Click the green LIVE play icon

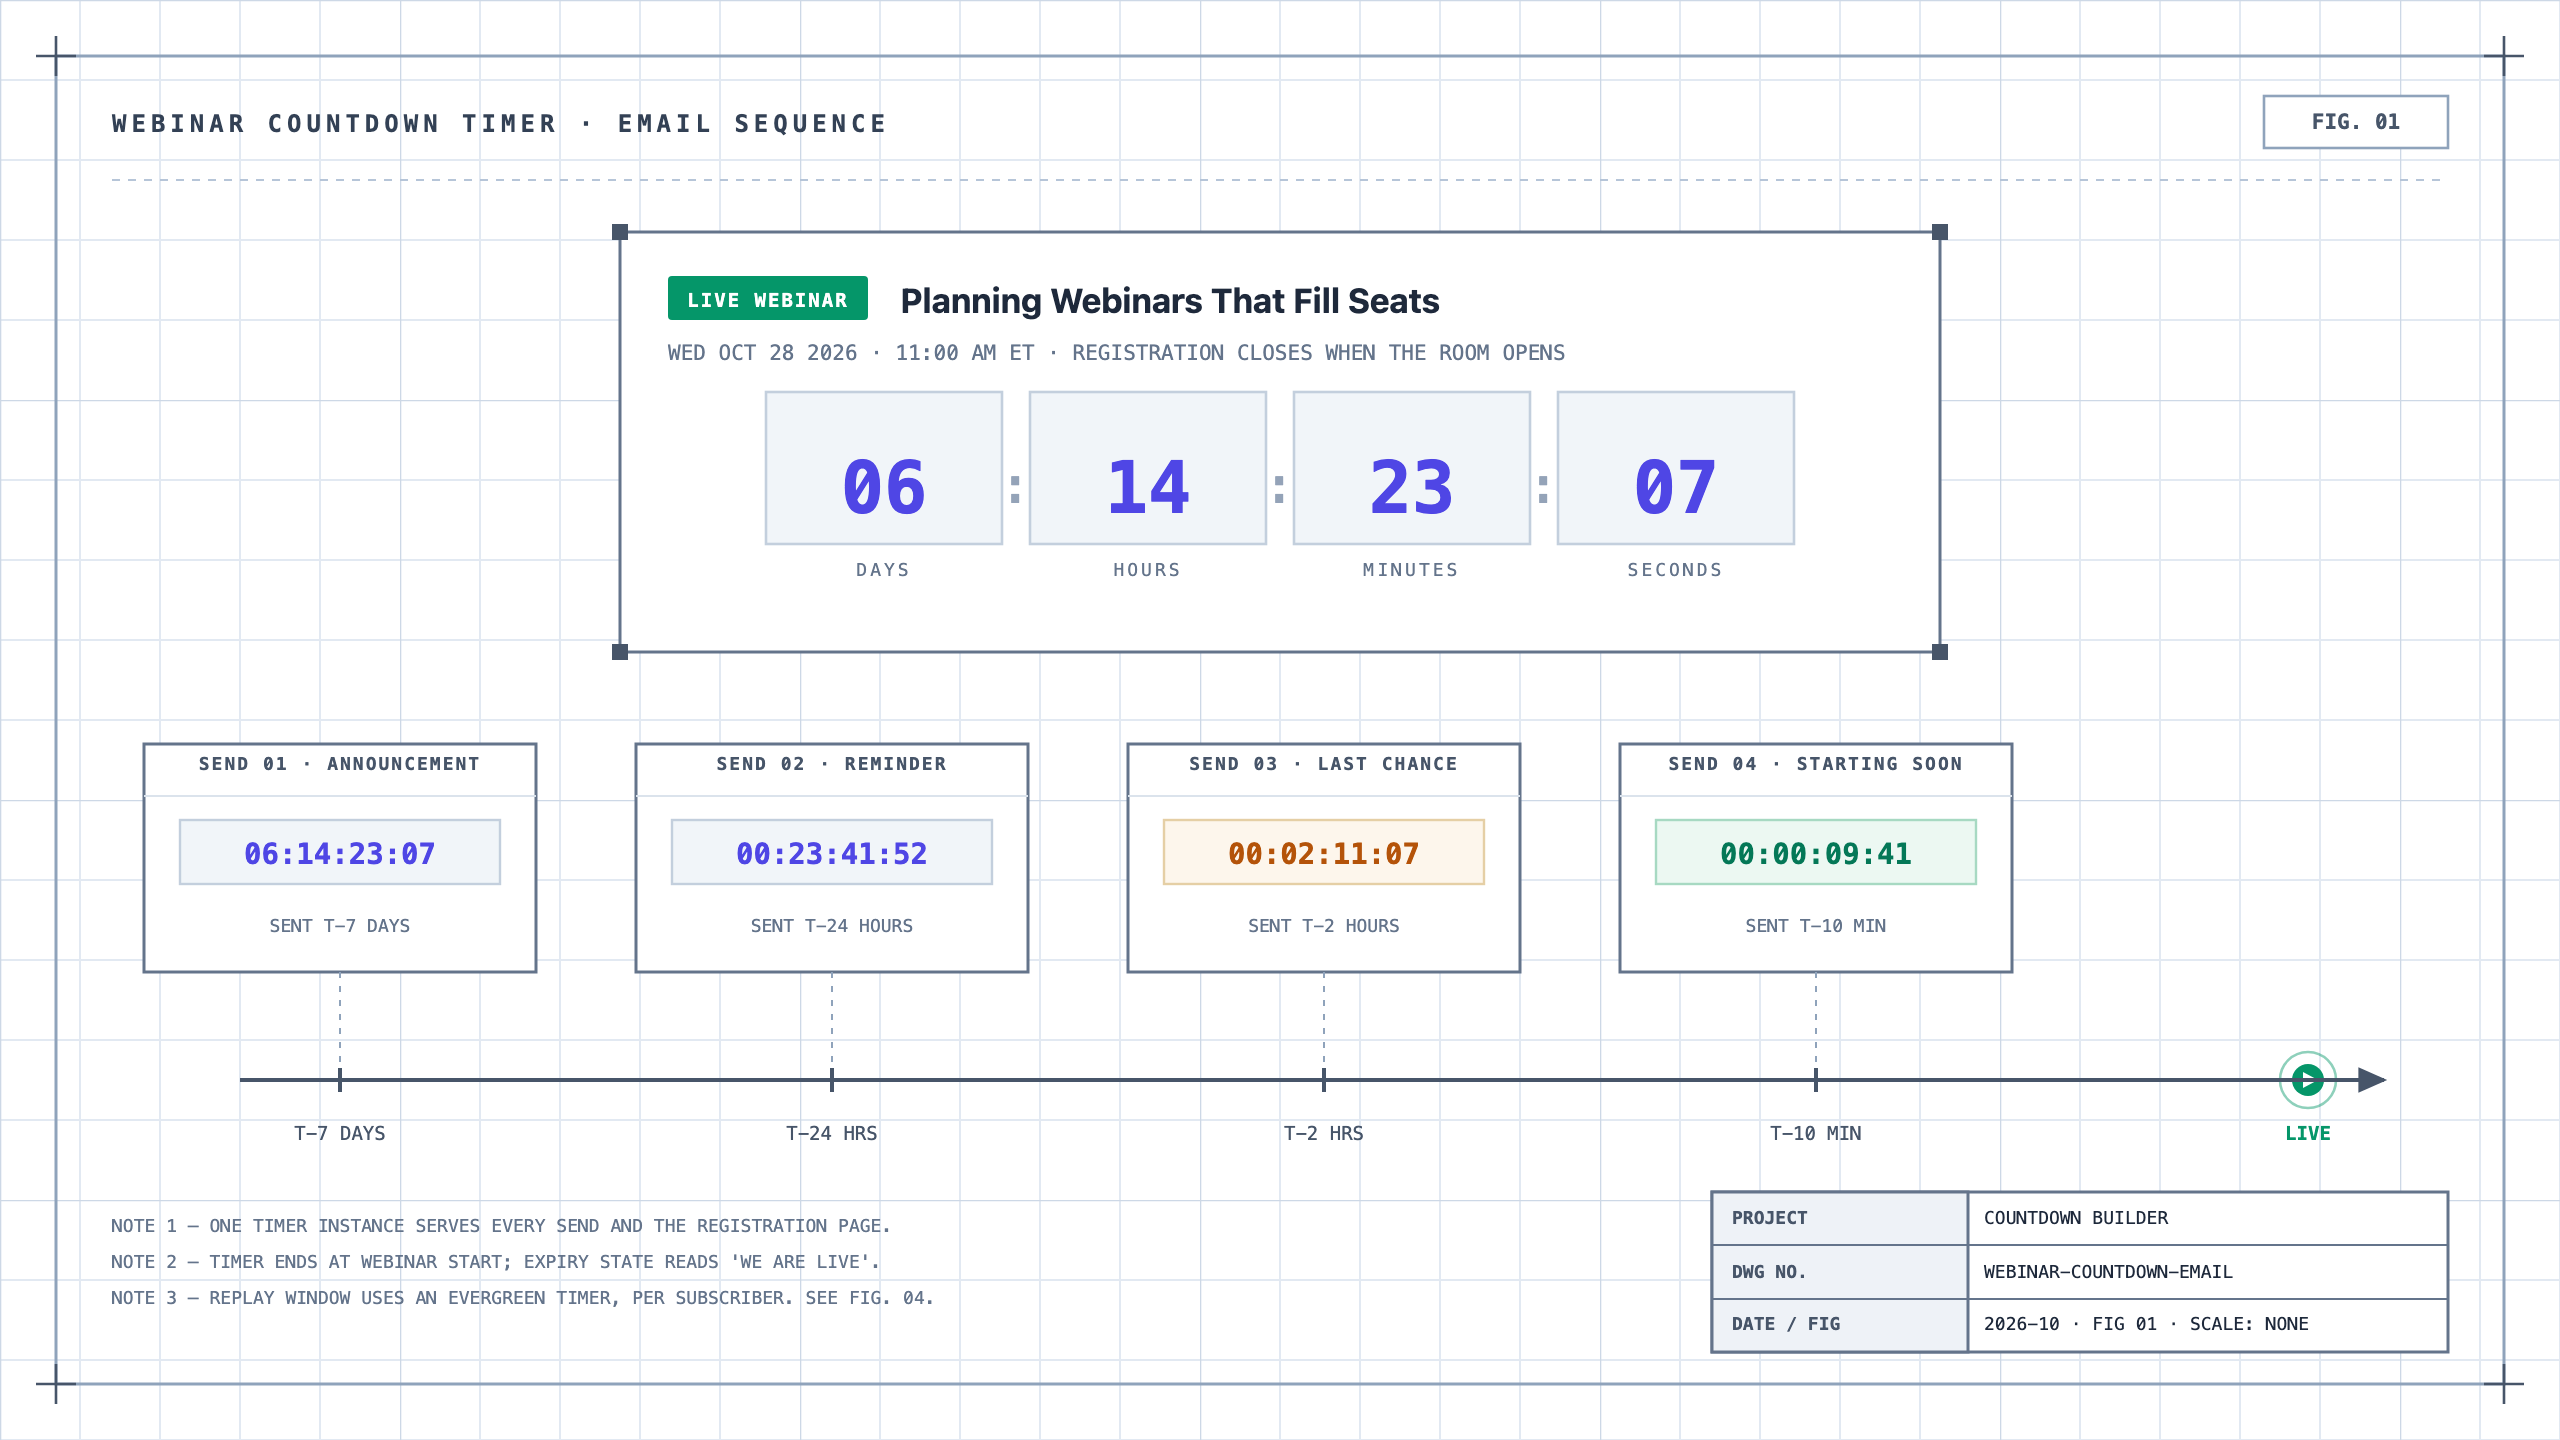[2307, 1080]
